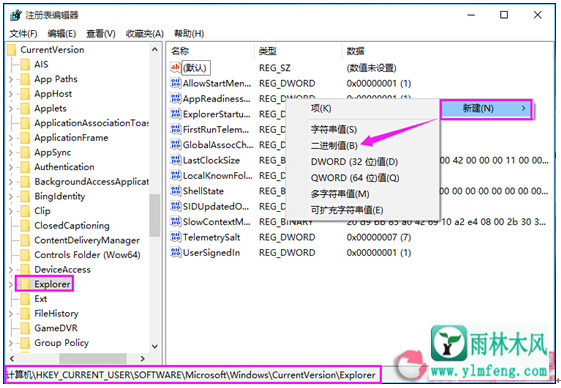
Task: Choose 多字符串值(M) menu entry
Action: [340, 194]
